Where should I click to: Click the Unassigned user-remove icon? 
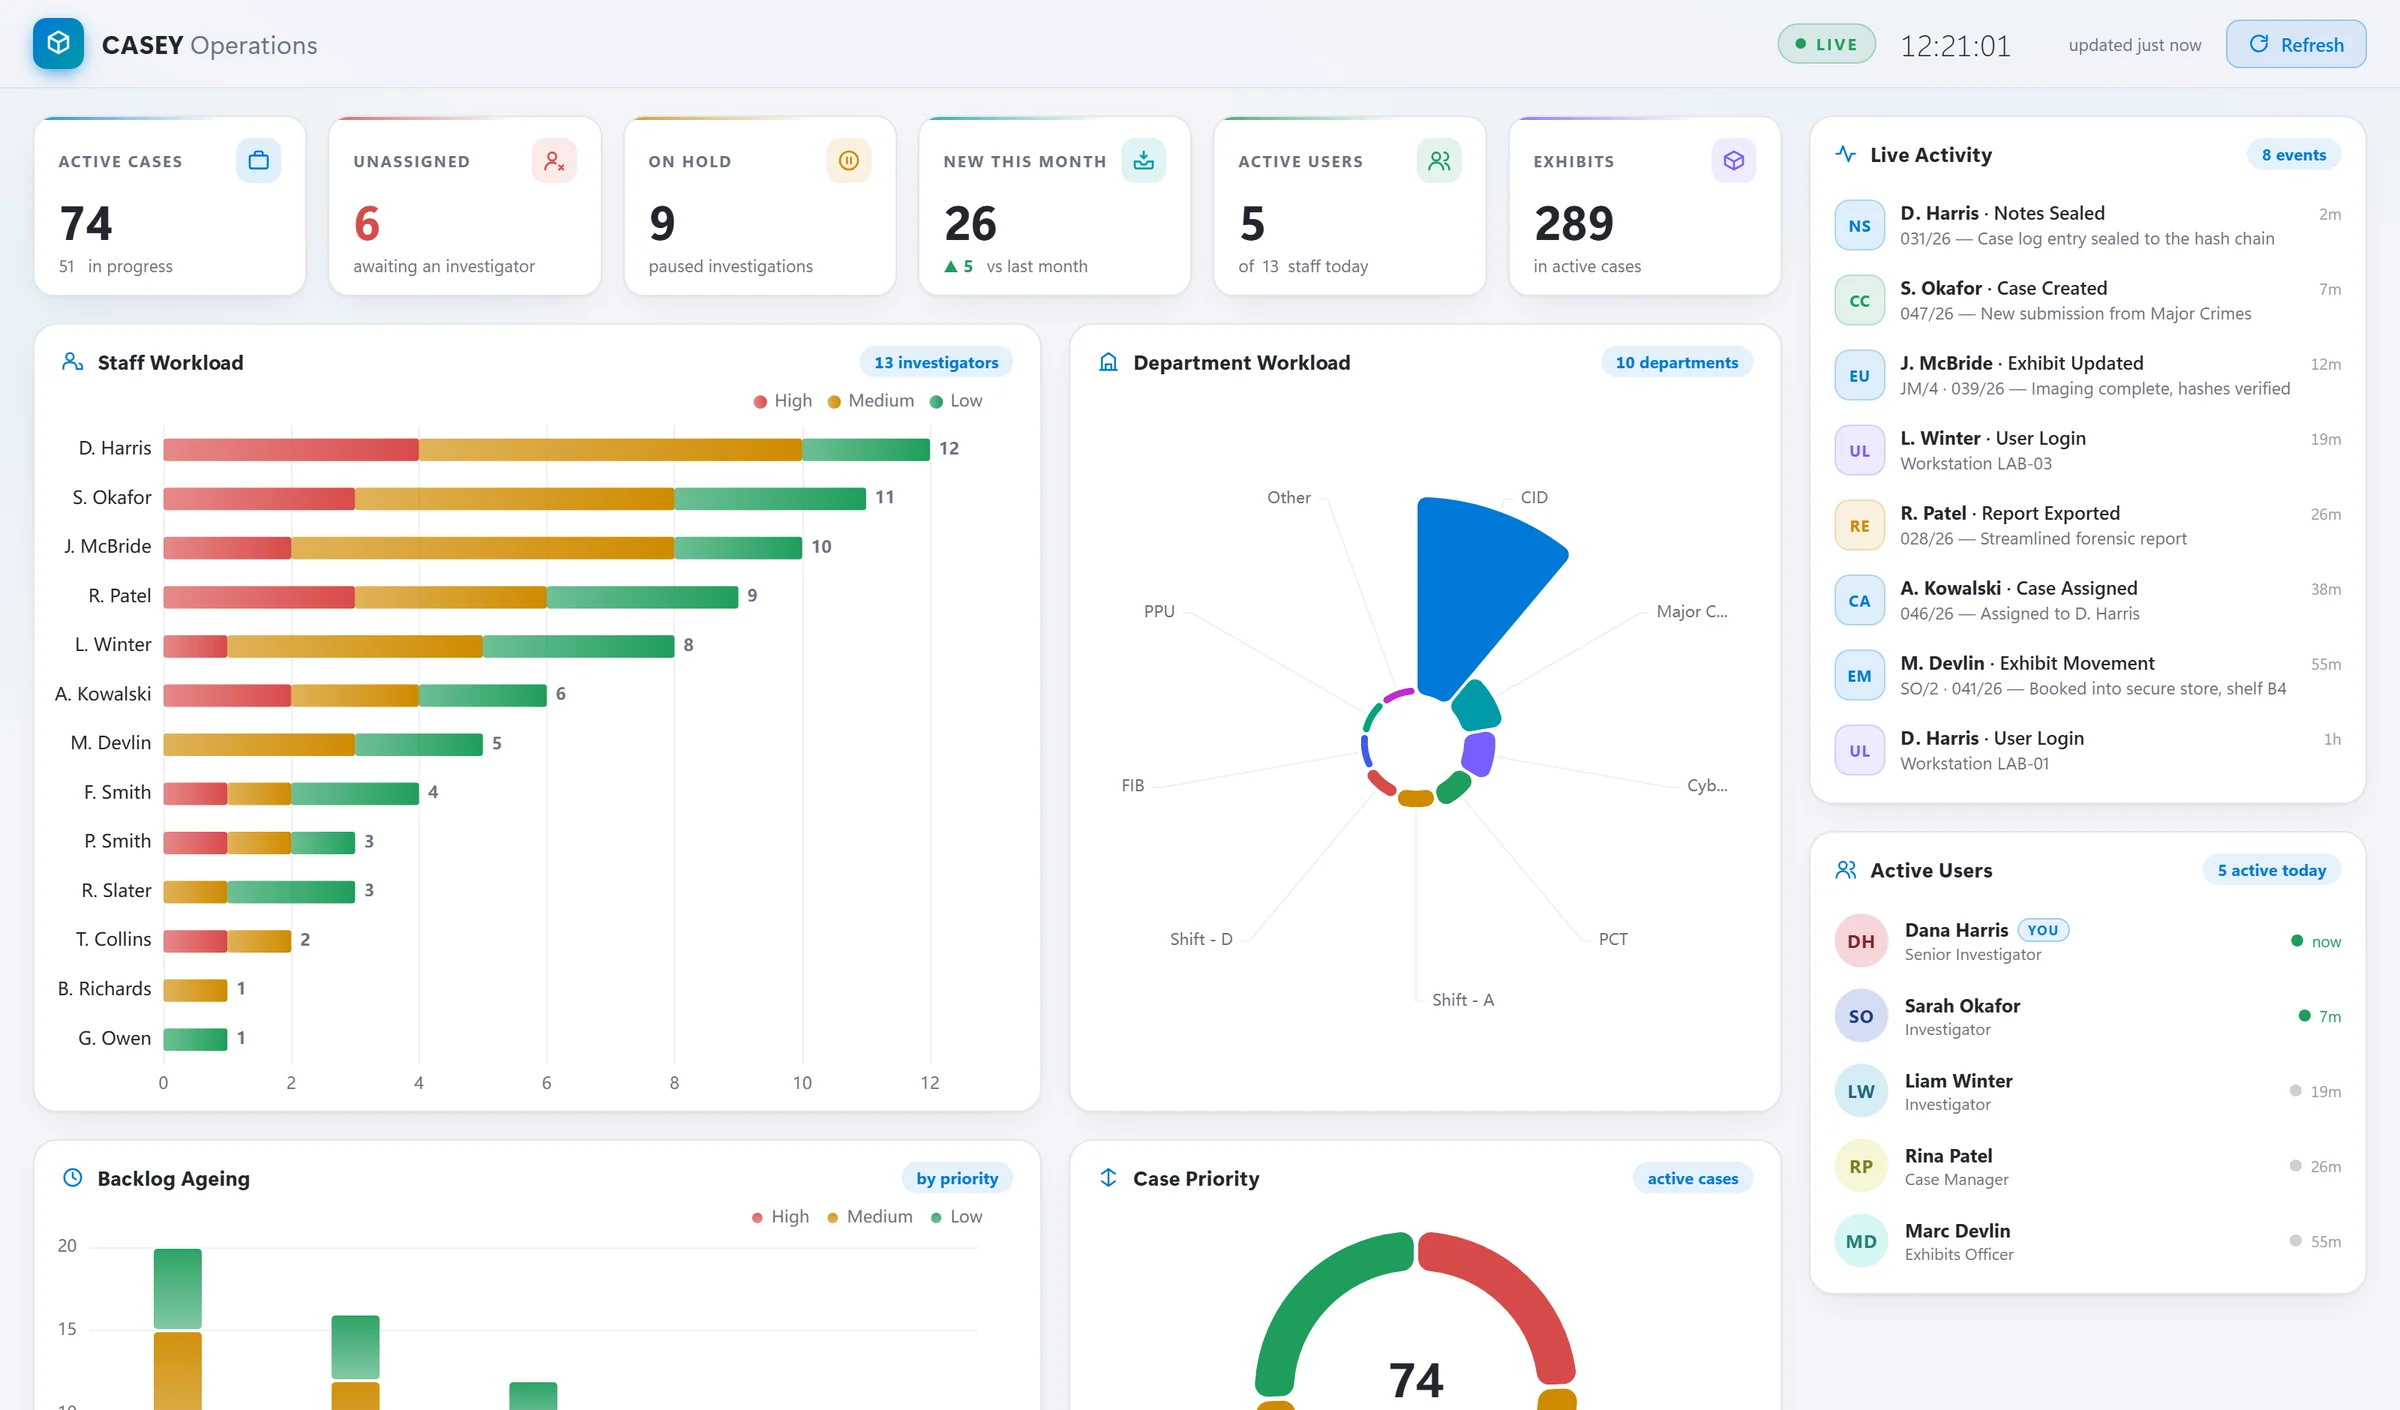pos(554,160)
